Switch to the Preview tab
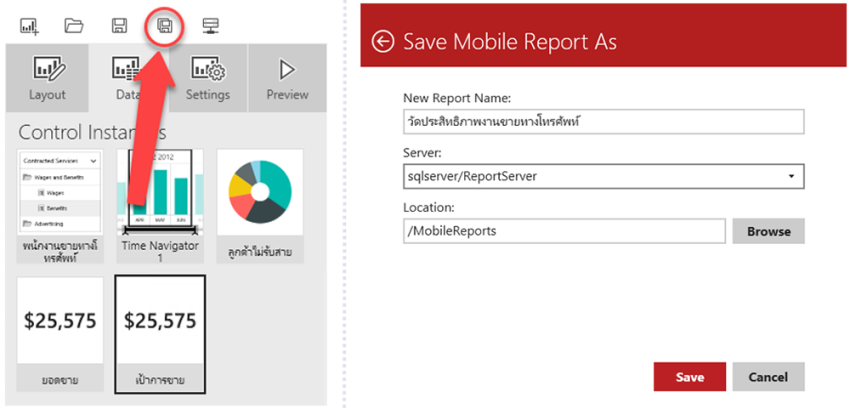This screenshot has width=850, height=409. click(x=287, y=78)
